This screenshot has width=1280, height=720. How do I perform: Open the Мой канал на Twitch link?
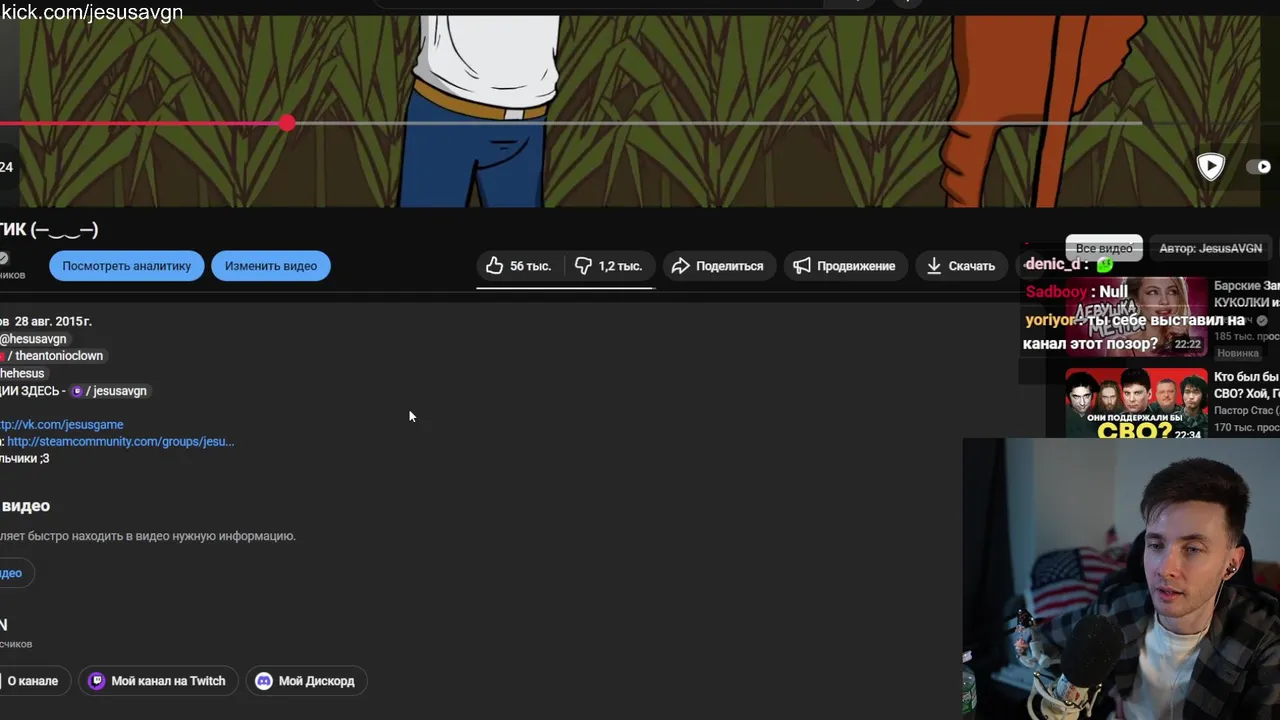(x=158, y=681)
